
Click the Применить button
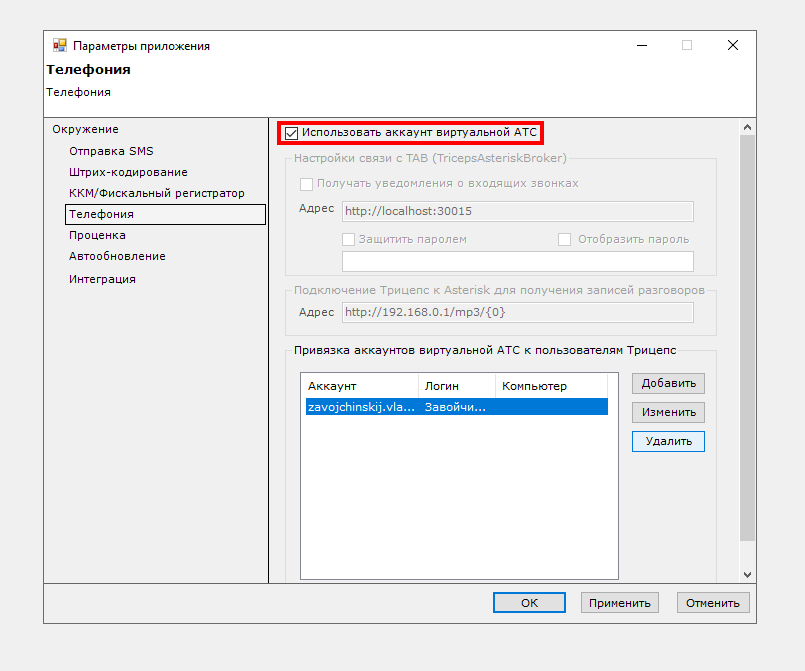620,603
